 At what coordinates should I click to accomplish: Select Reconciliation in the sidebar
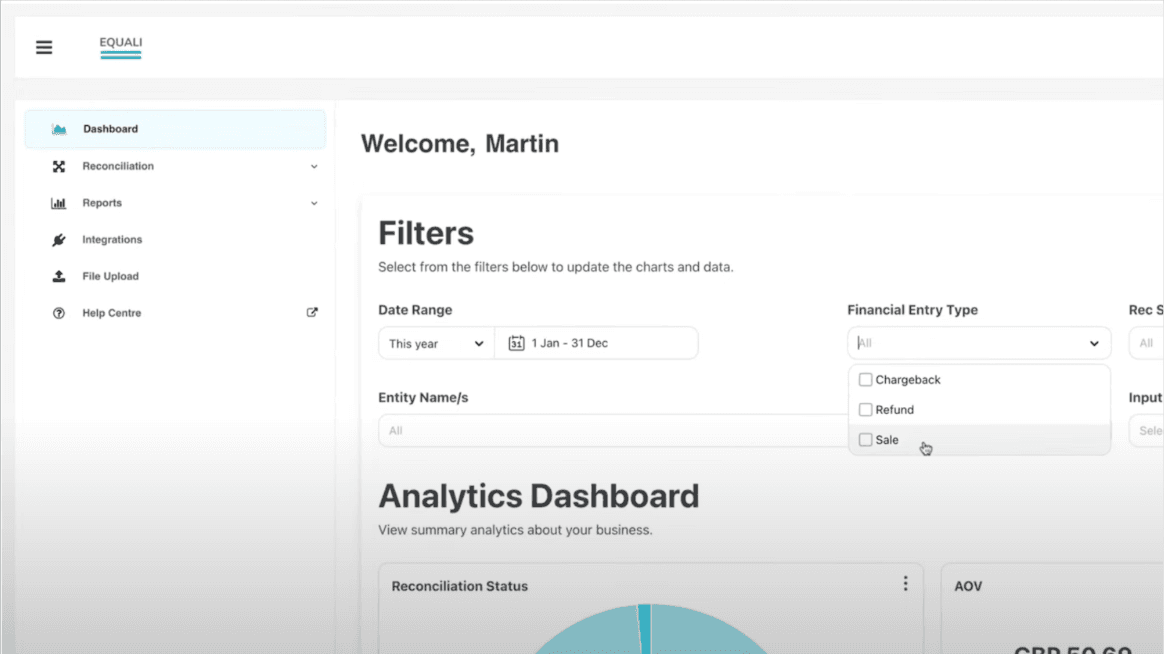[175, 166]
